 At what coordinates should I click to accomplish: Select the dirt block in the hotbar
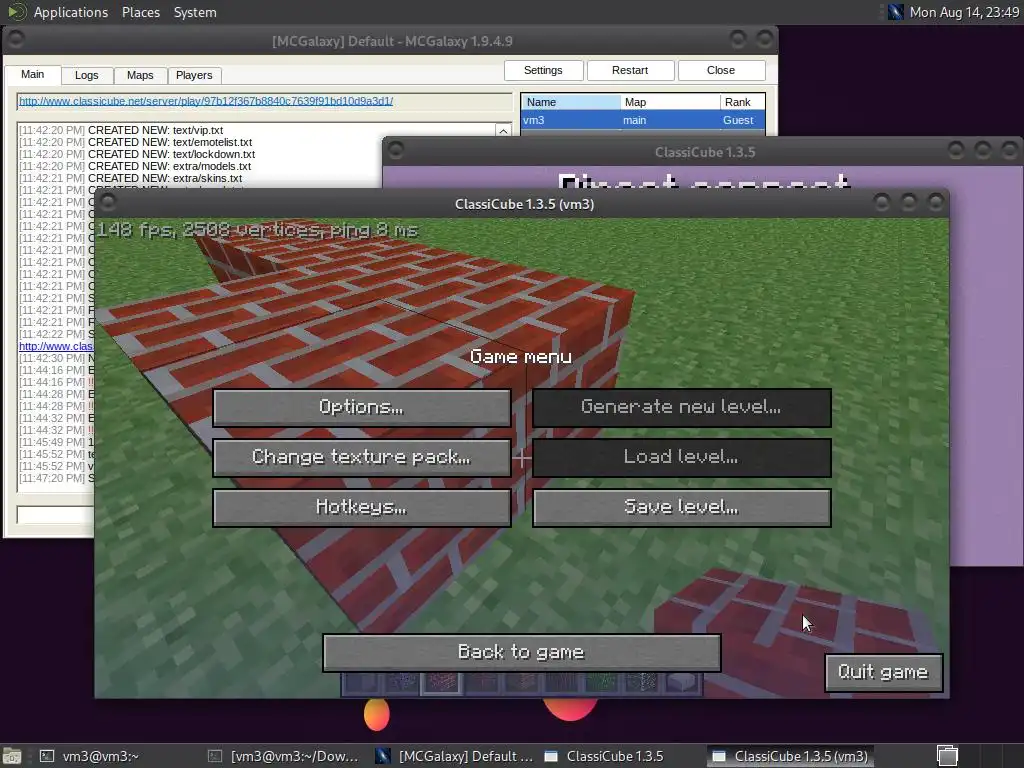click(481, 683)
